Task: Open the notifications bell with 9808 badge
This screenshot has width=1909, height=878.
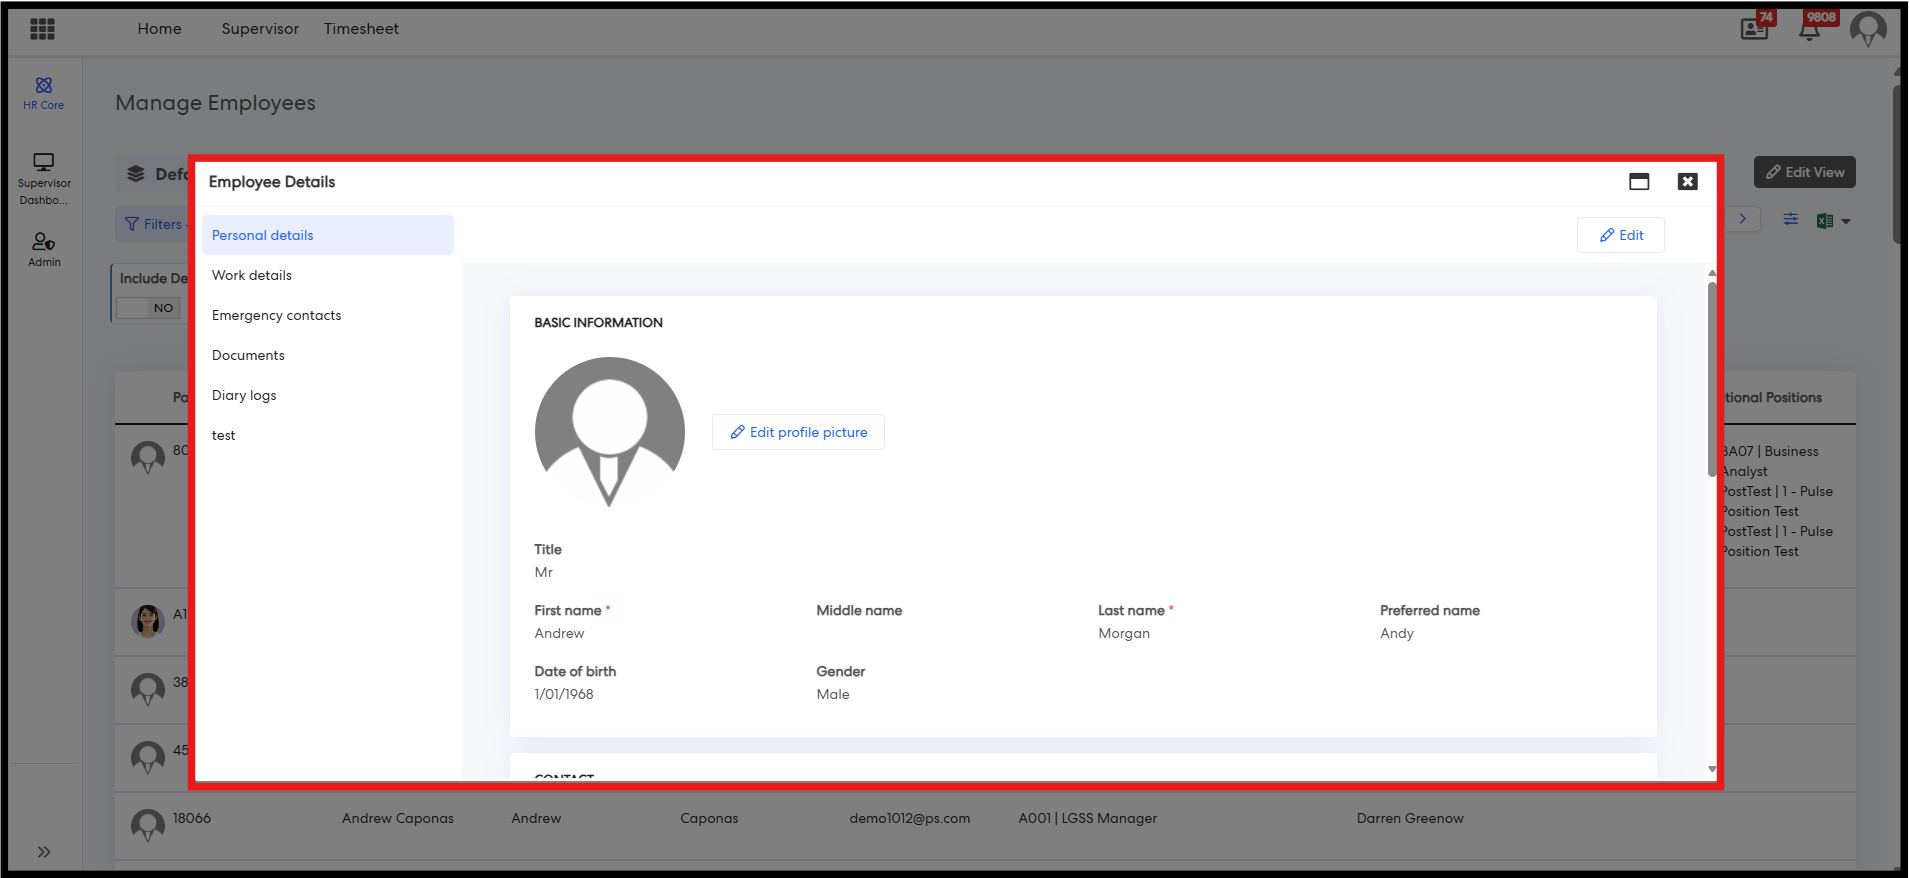Action: pos(1809,30)
